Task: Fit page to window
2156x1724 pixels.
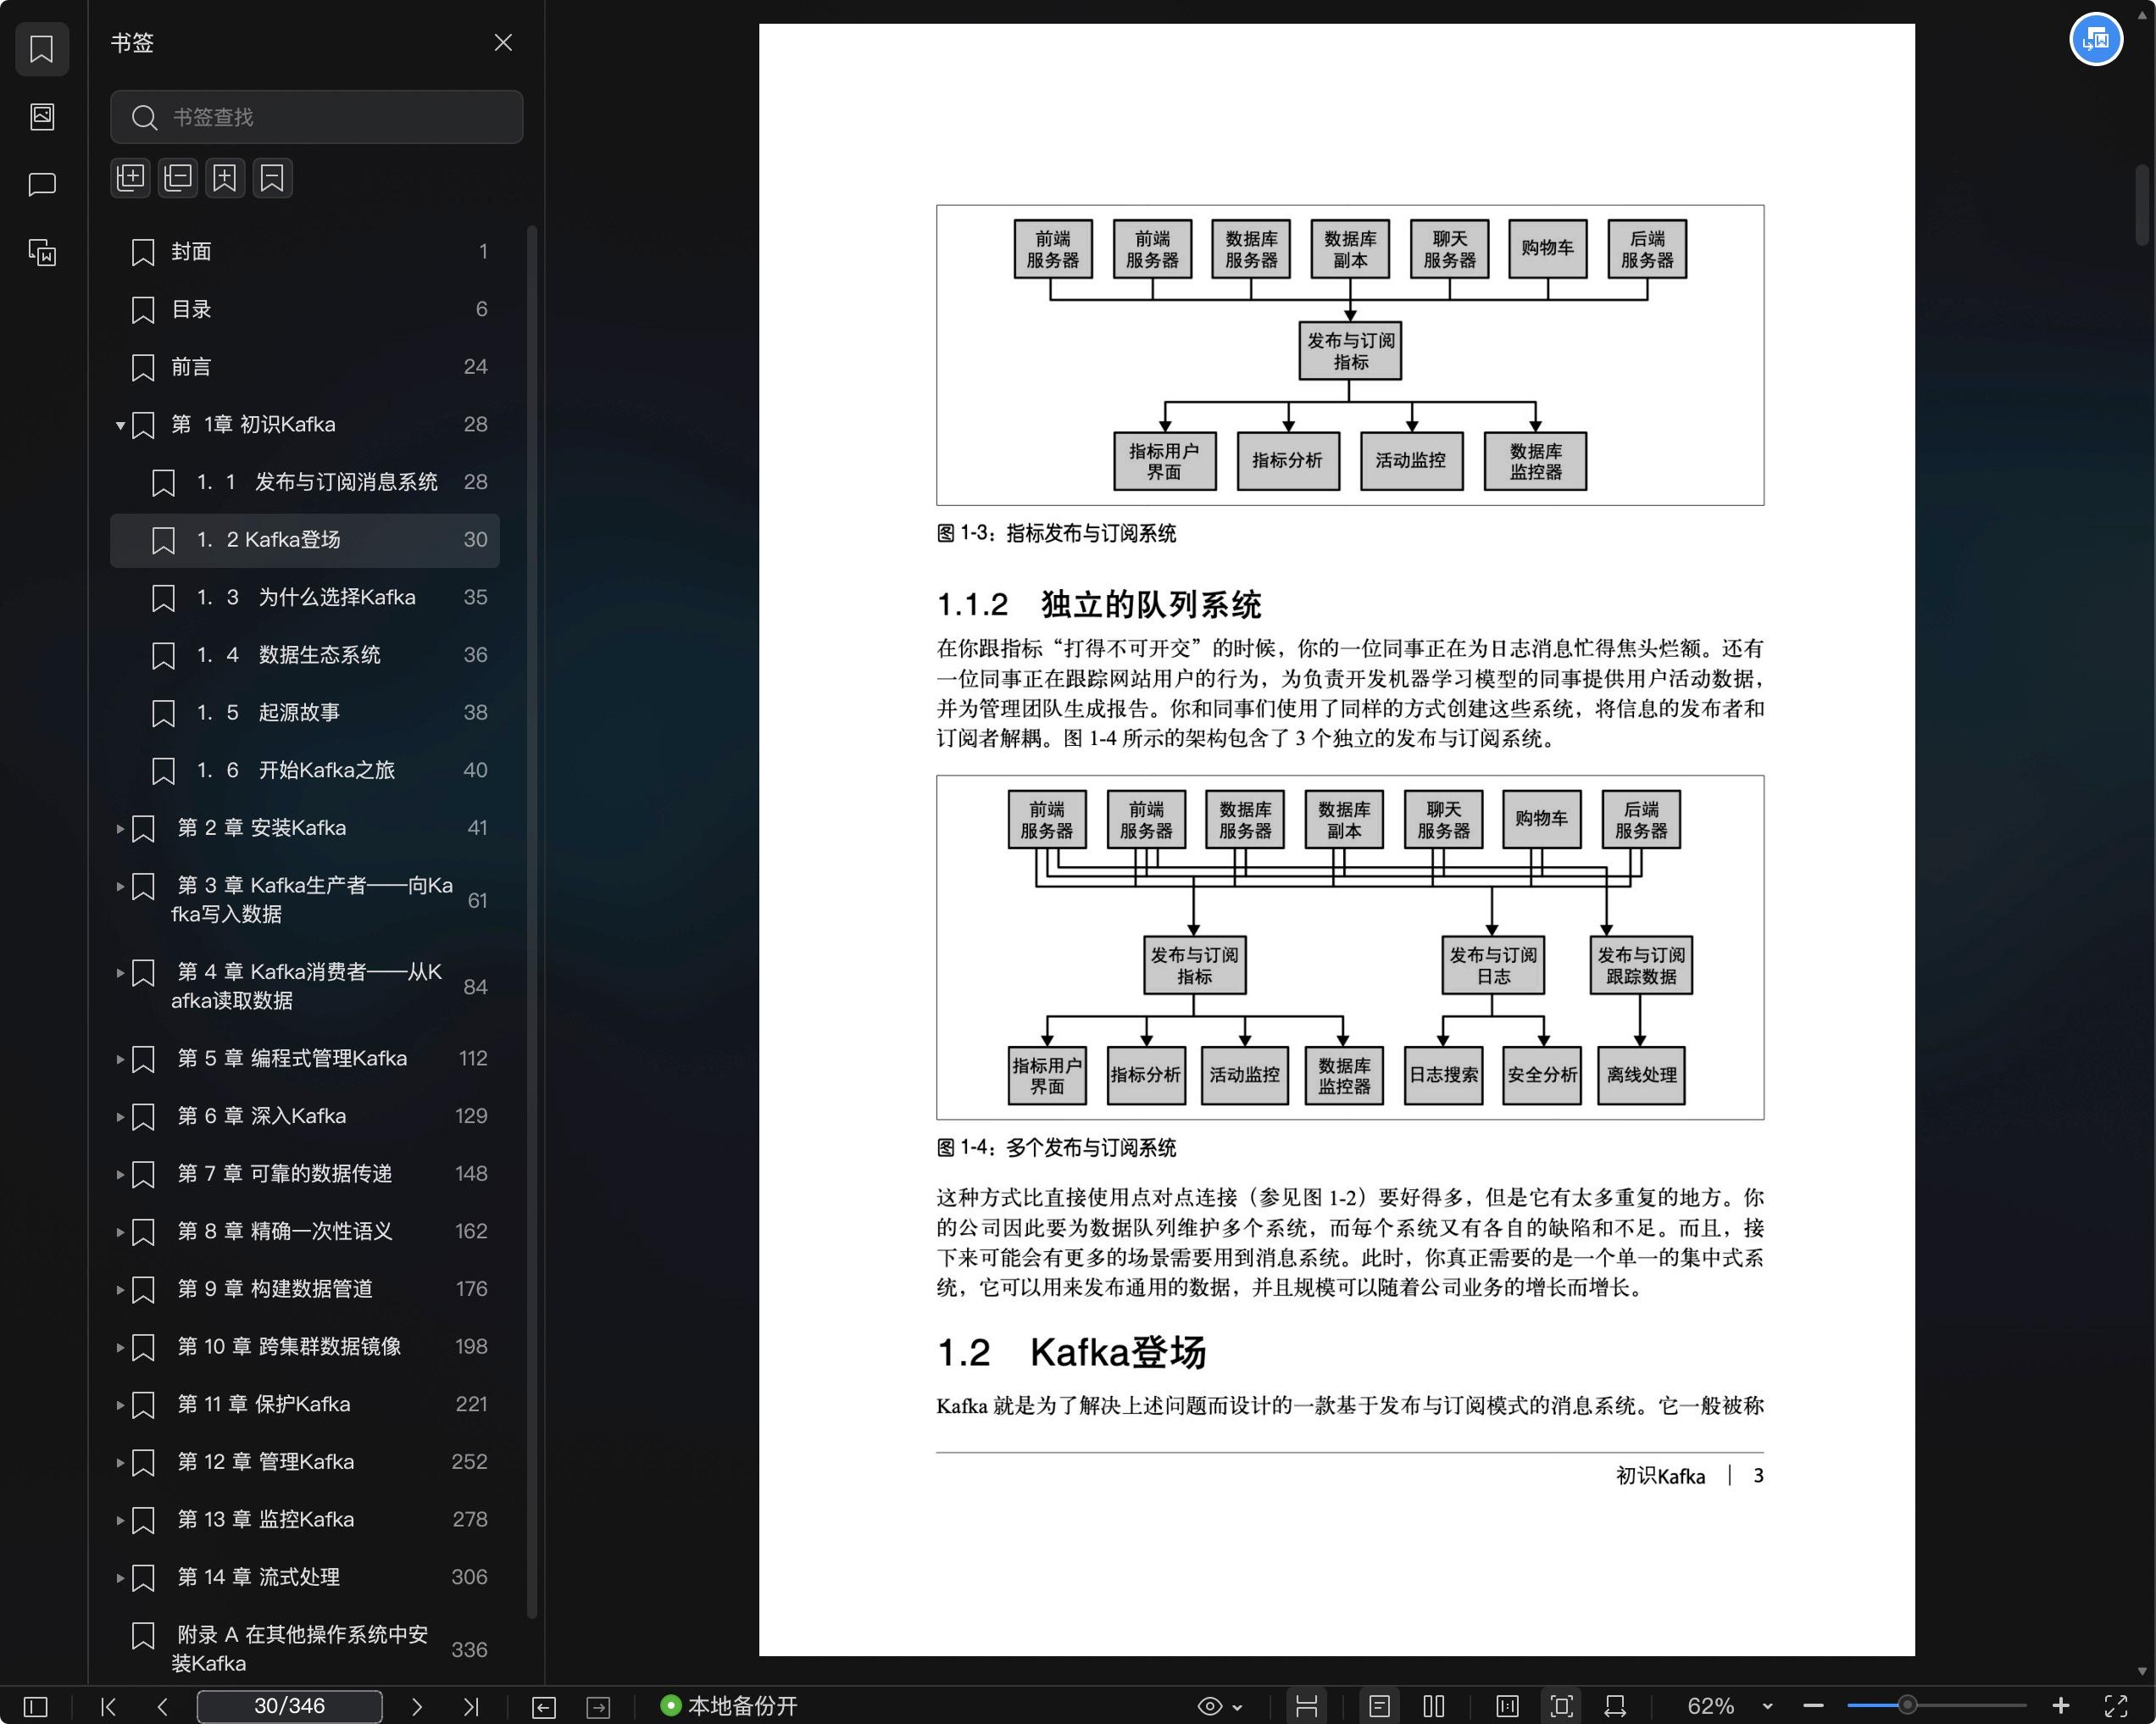Action: click(x=1561, y=1706)
